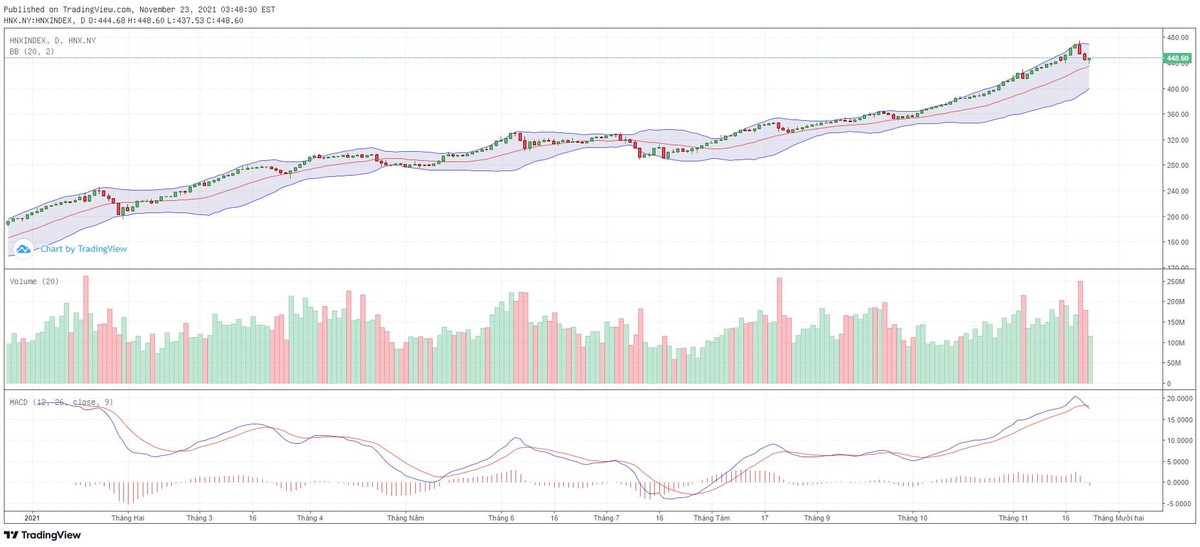The height and width of the screenshot is (547, 1200).
Task: Click the 'Tháng Mười hai' time axis label
Action: (1118, 518)
